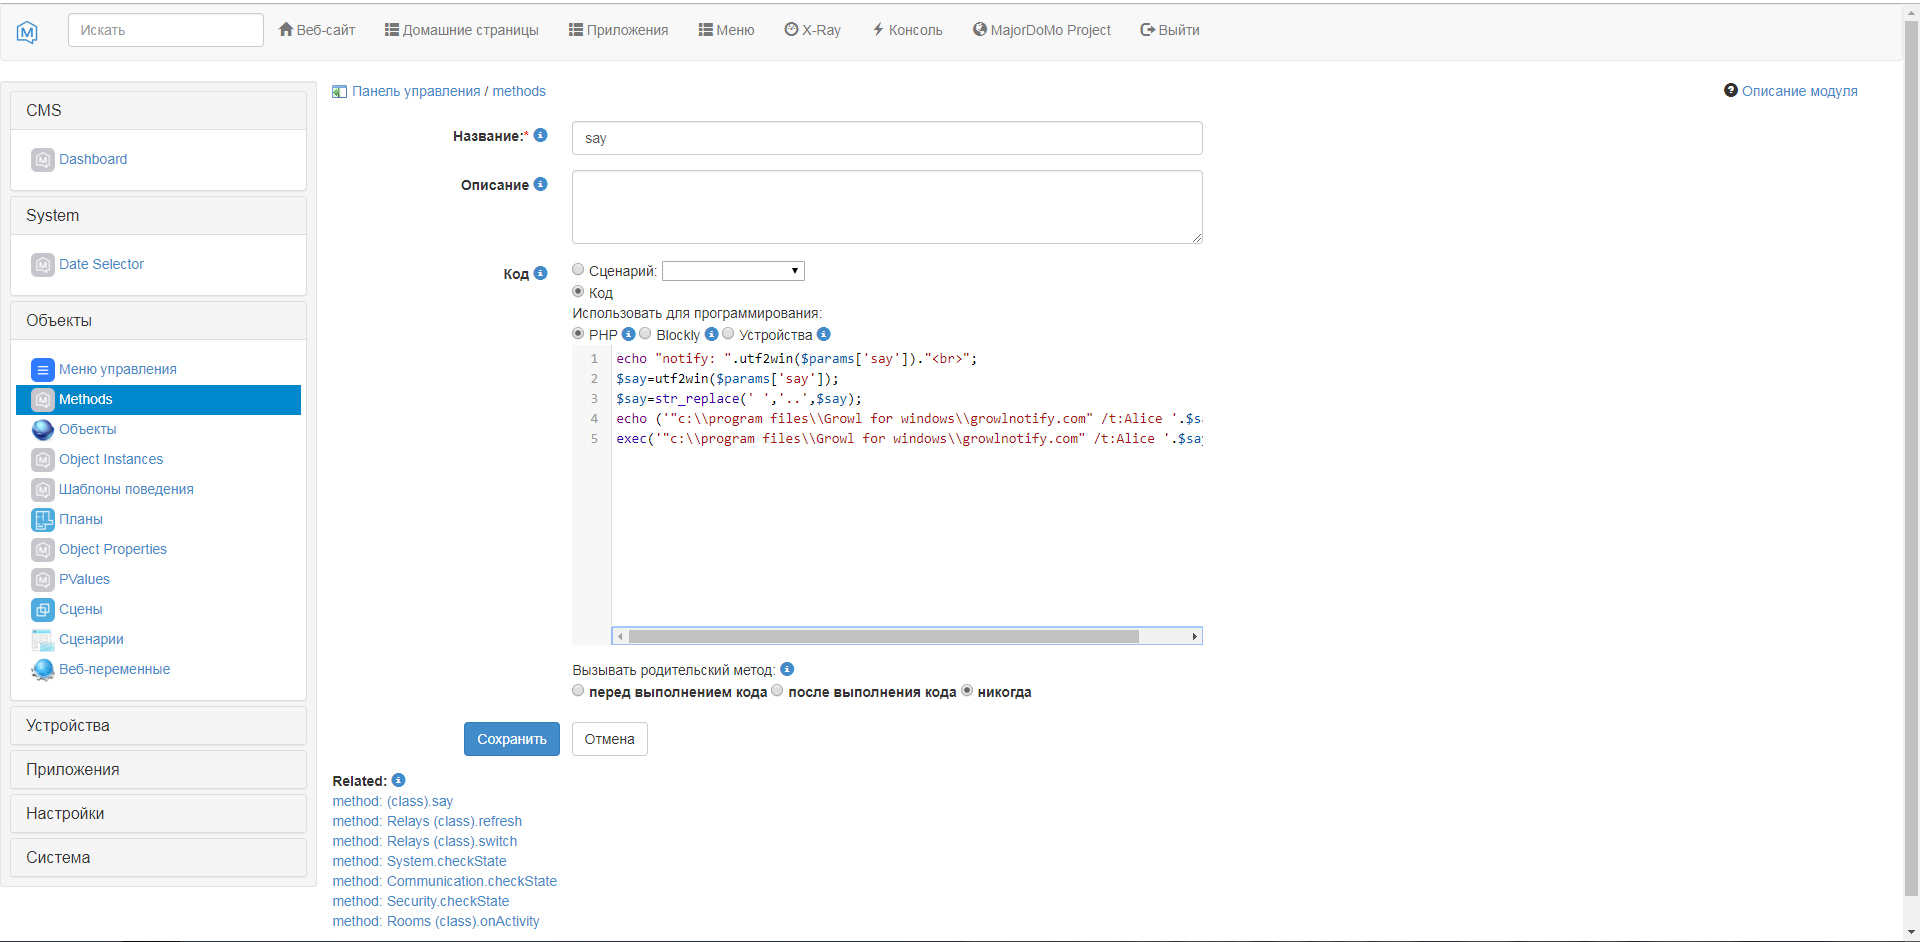
Task: Click the Отмена button
Action: point(610,739)
